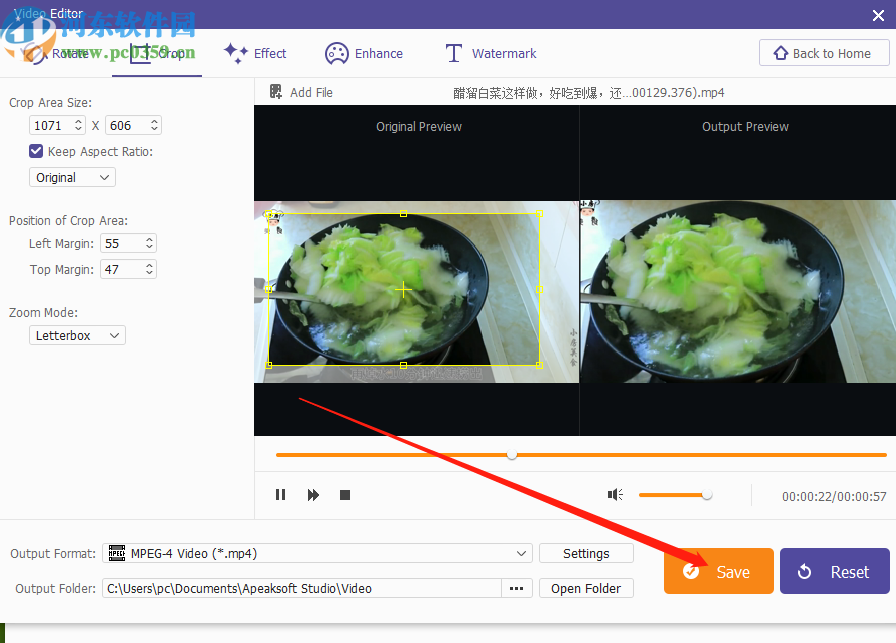Click the MPEG format icon
The height and width of the screenshot is (643, 896).
click(x=117, y=553)
